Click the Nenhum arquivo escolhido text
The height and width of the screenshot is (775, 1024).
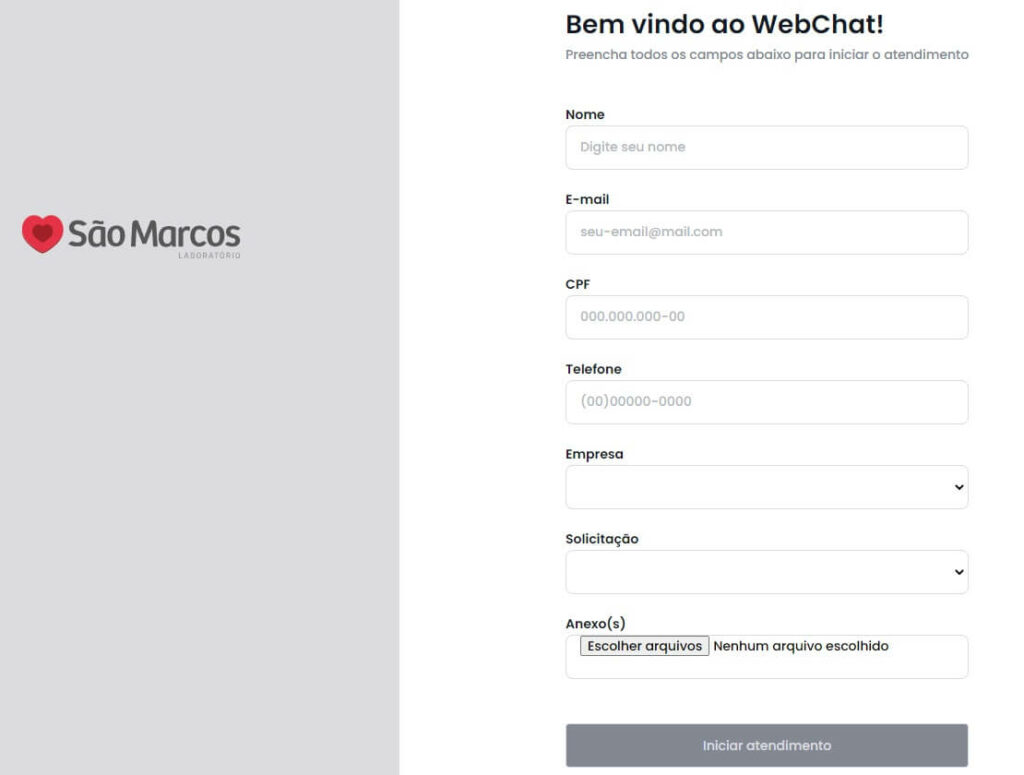click(800, 645)
